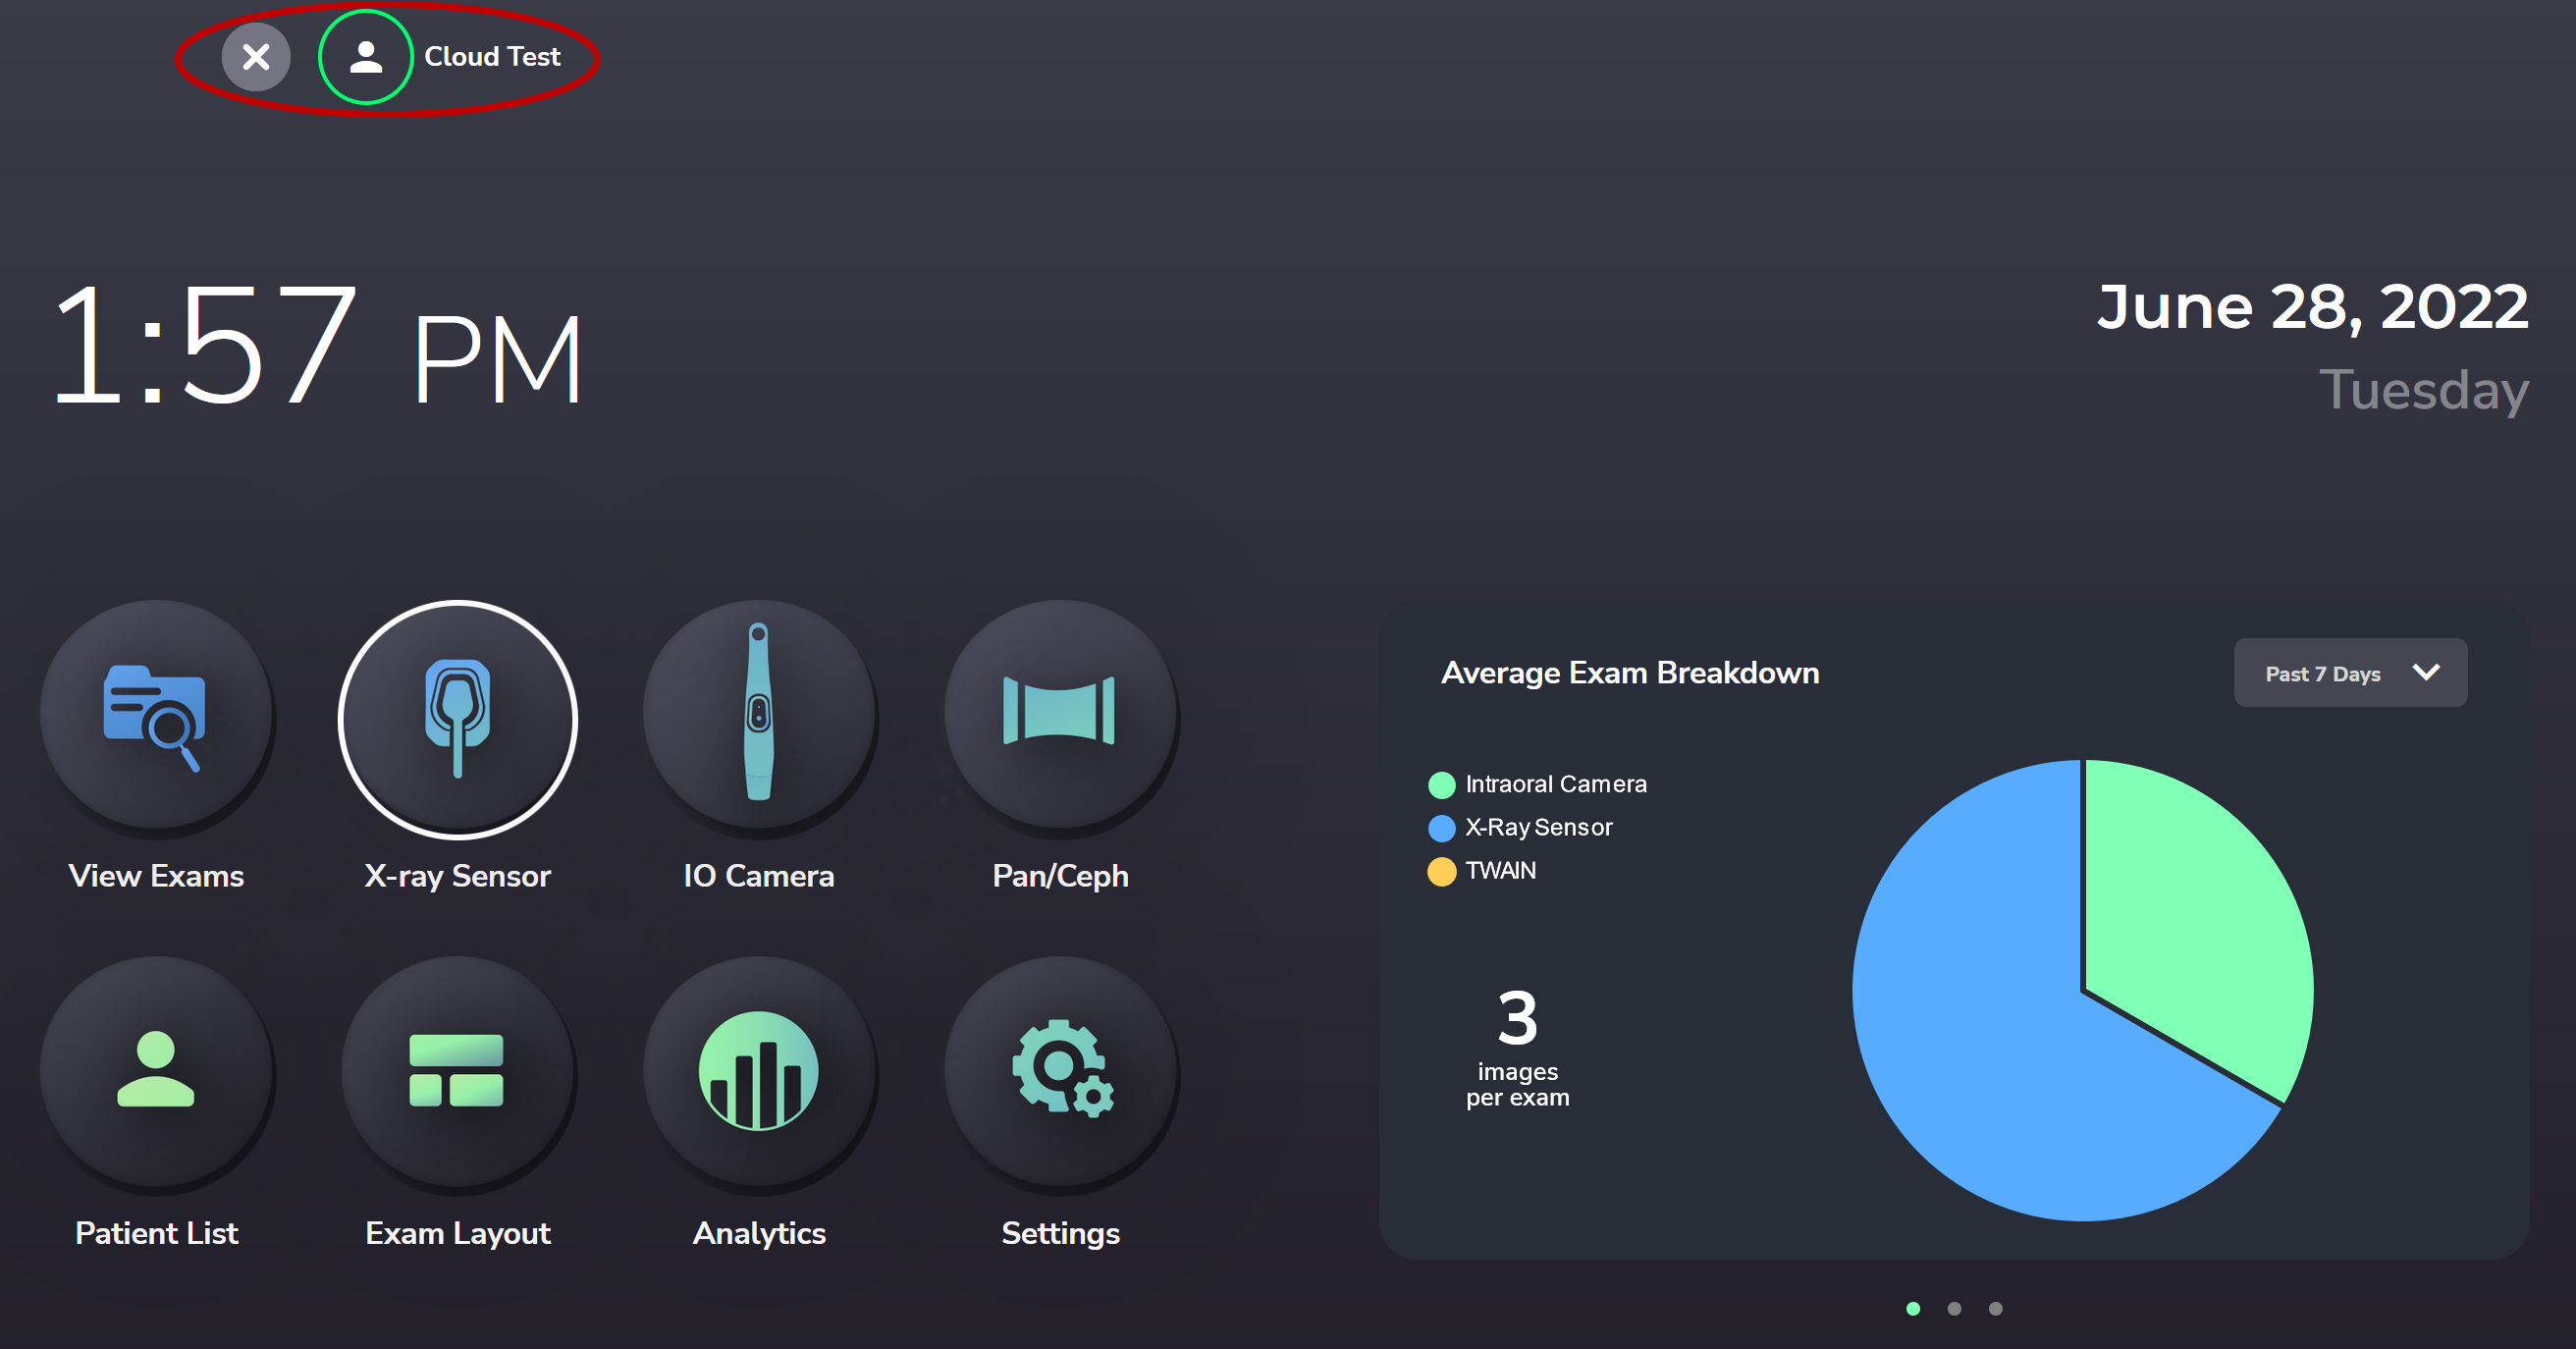Open the Patient List
This screenshot has width=2576, height=1349.
click(156, 1072)
